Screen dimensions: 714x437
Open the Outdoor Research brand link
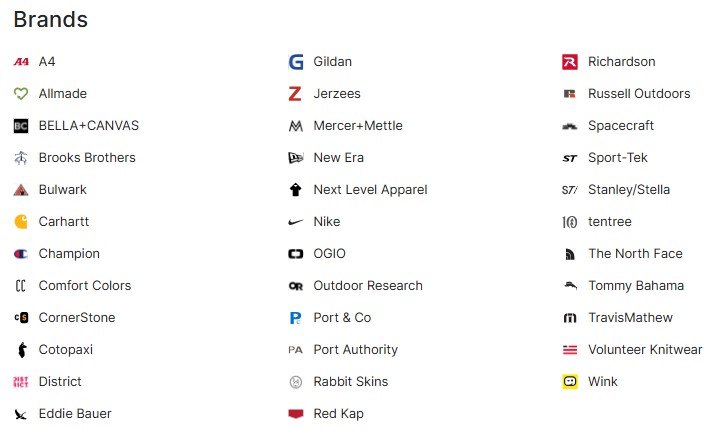[x=368, y=286]
